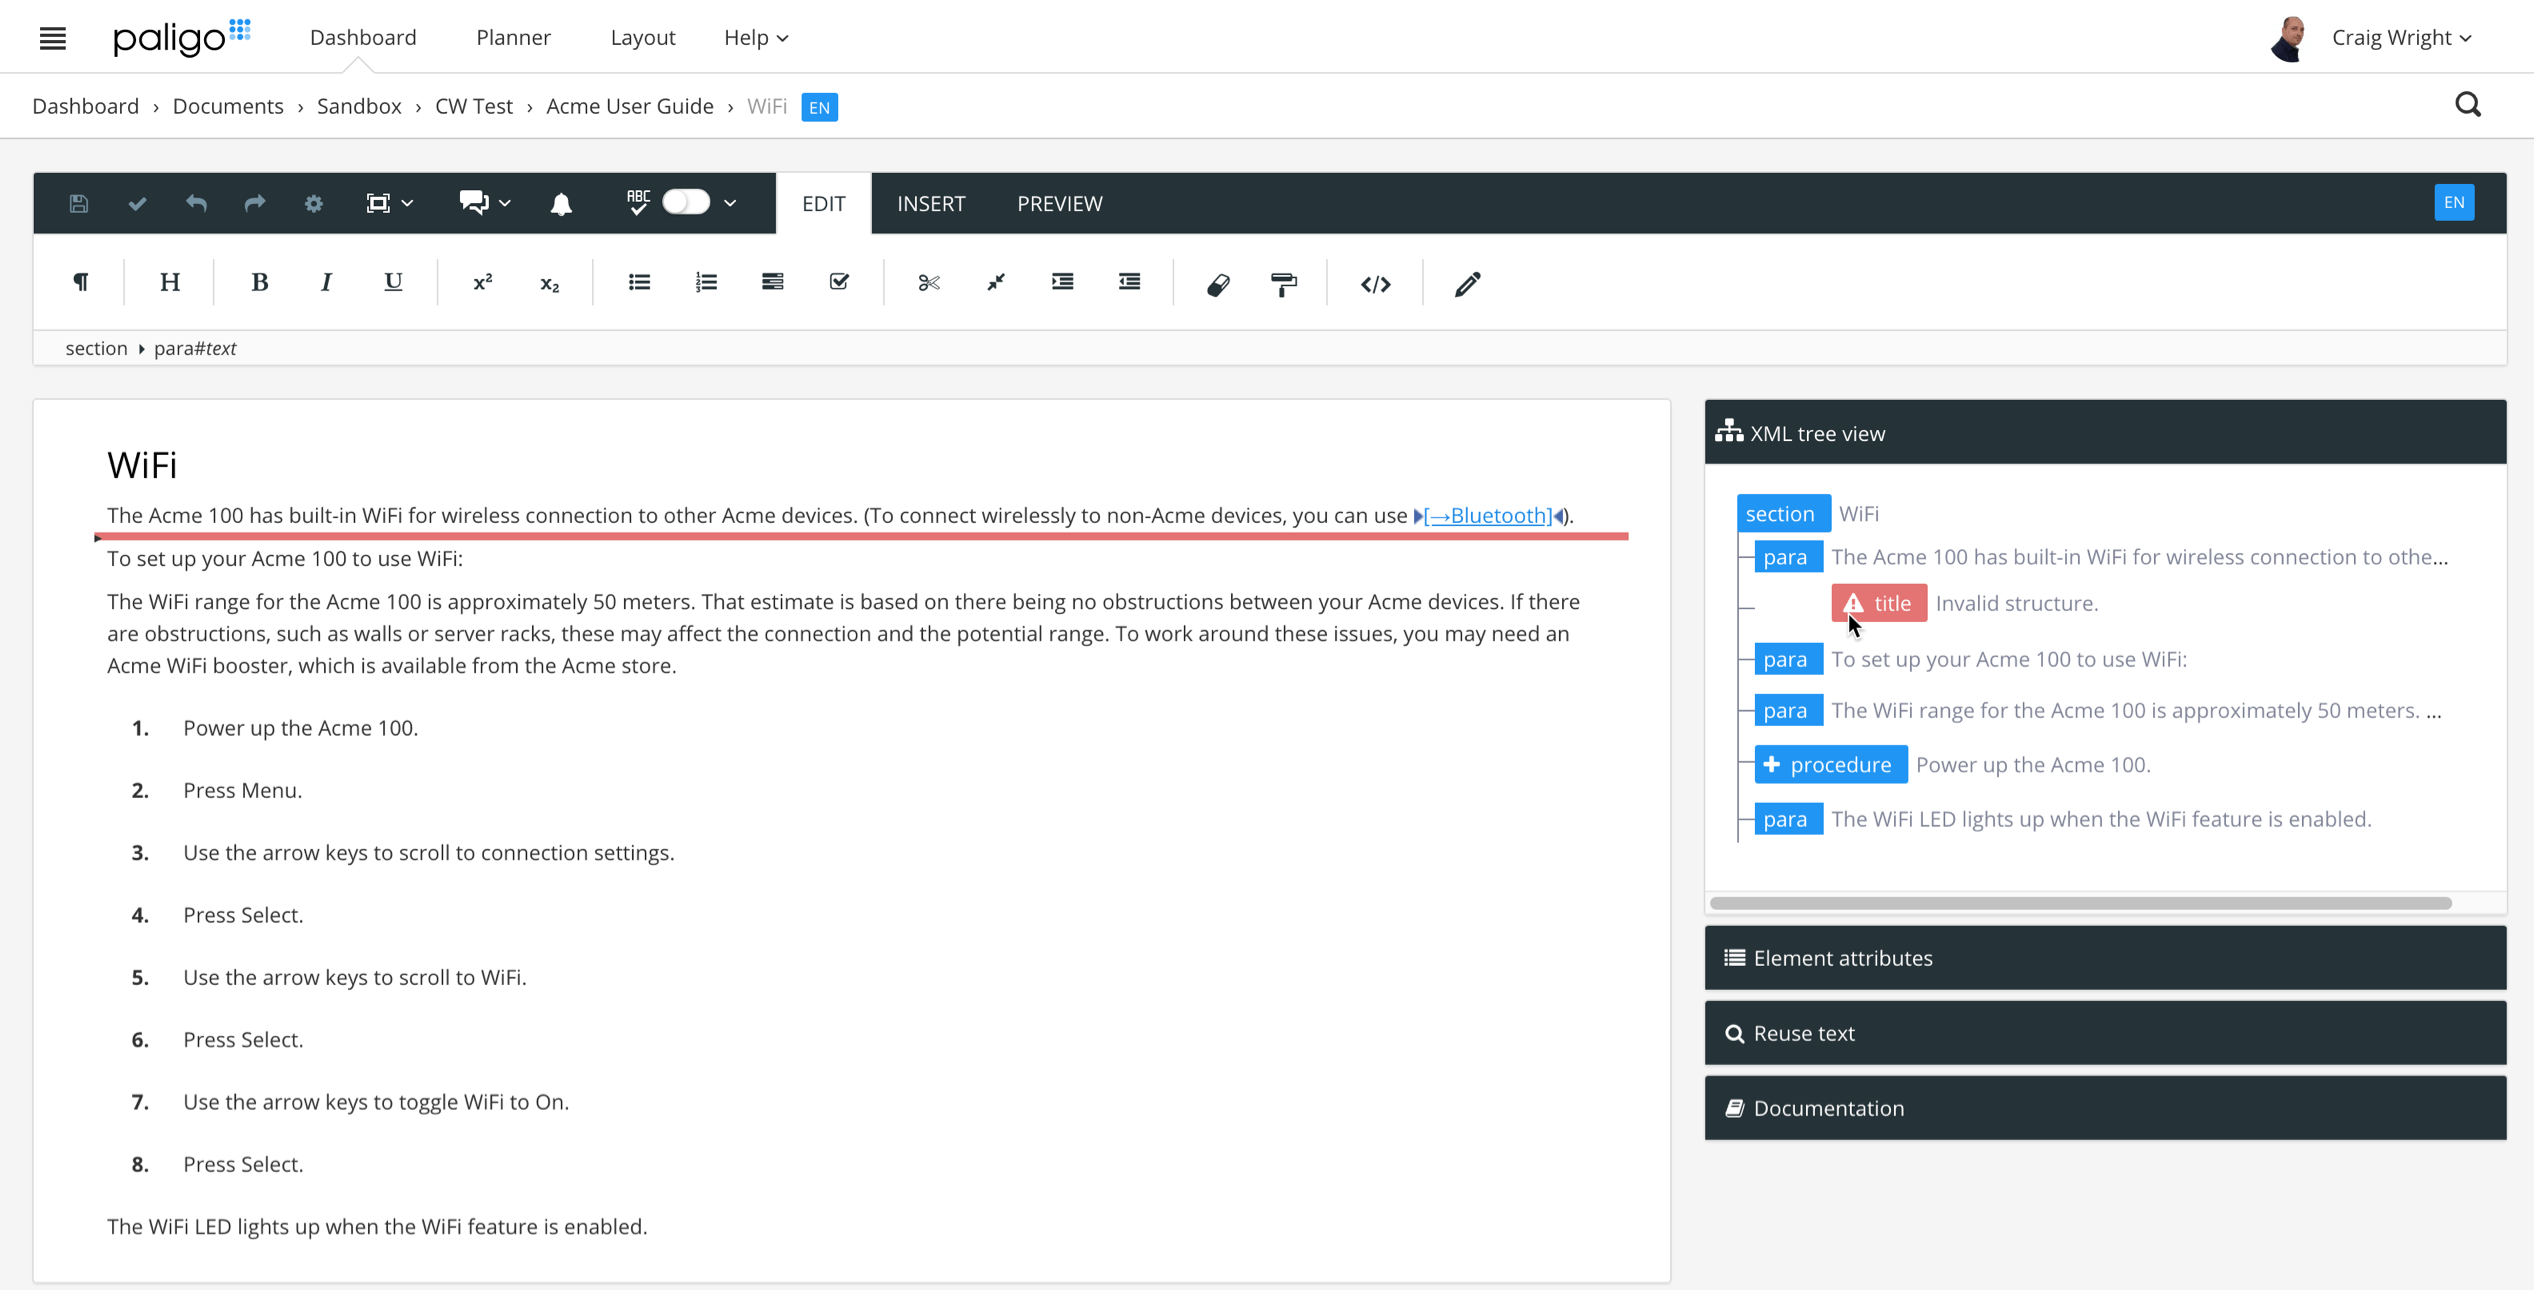
Task: Clear formatting with the eraser tool
Action: point(1218,283)
